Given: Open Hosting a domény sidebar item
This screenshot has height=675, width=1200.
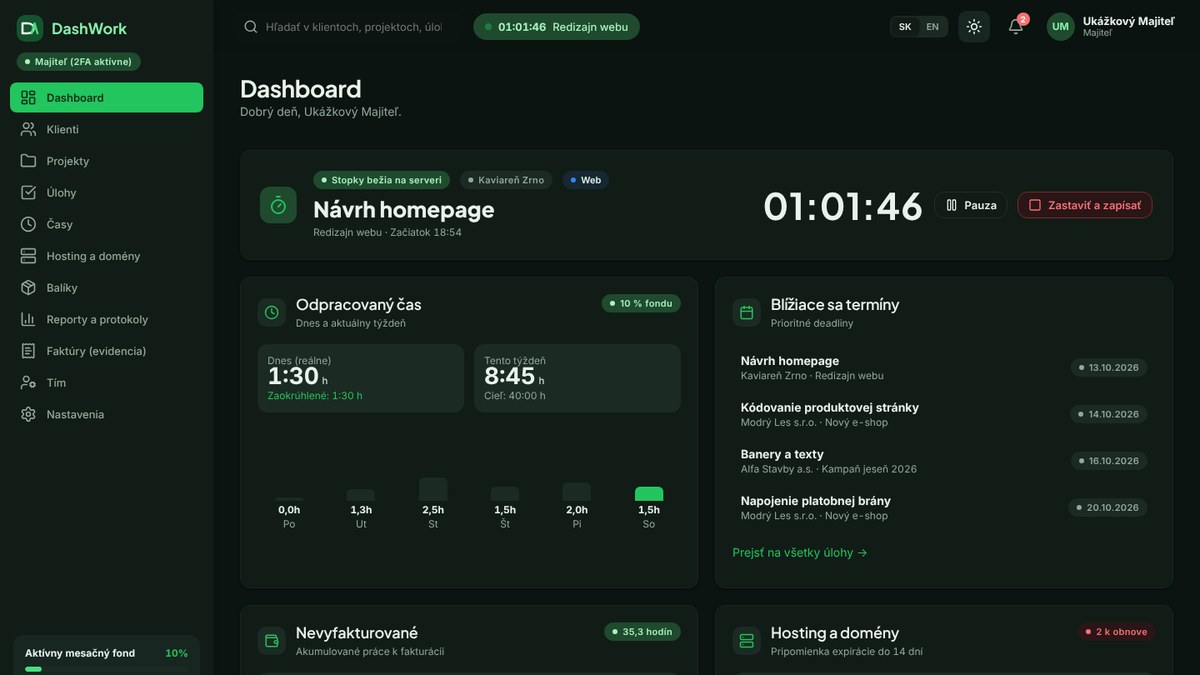Looking at the screenshot, I should [106, 256].
